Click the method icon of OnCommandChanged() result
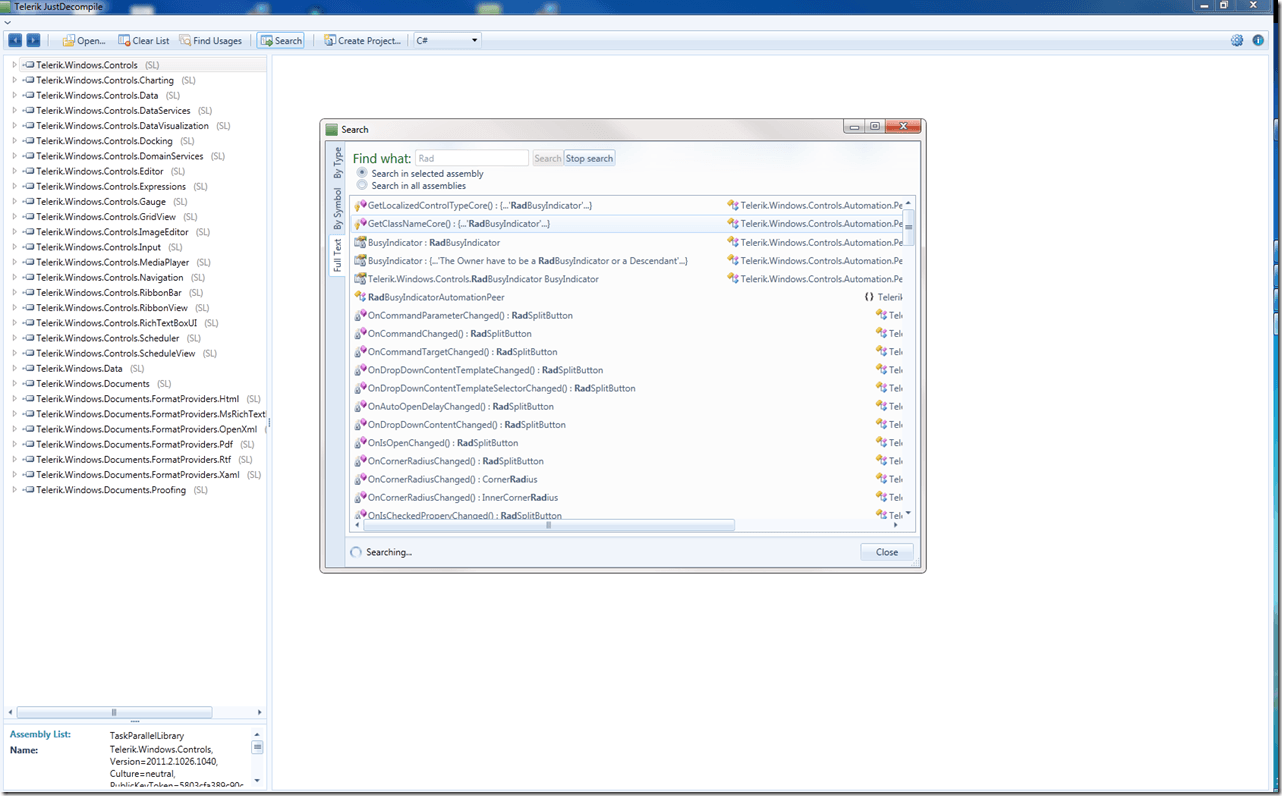The width and height of the screenshot is (1282, 796). [361, 333]
